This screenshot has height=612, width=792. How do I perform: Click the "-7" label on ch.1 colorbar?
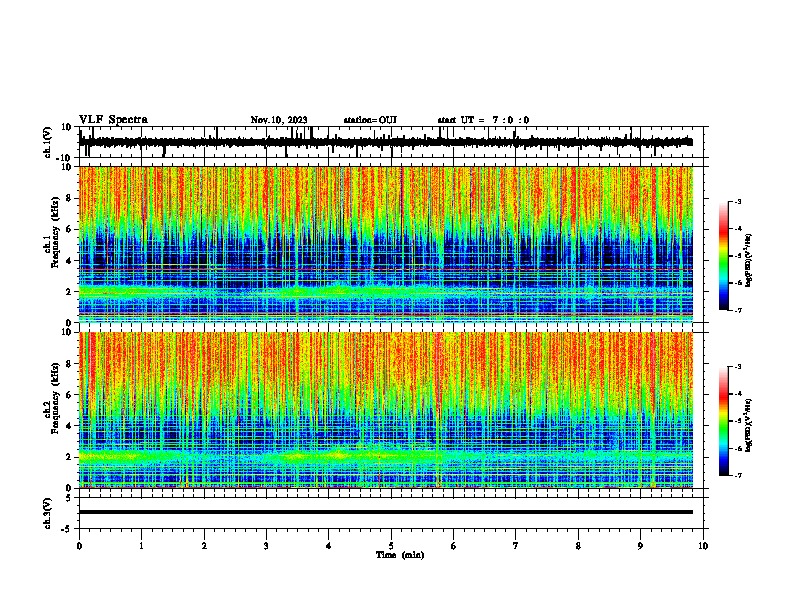[737, 310]
